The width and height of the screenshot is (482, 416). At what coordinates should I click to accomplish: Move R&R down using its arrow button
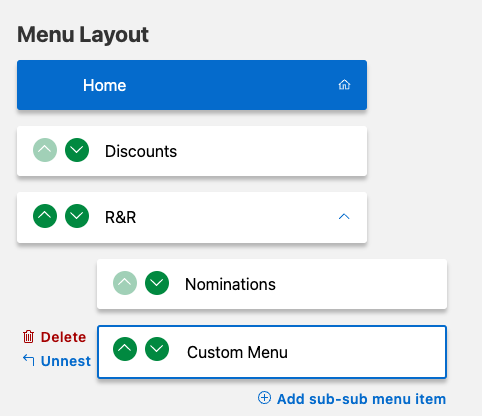pos(77,216)
